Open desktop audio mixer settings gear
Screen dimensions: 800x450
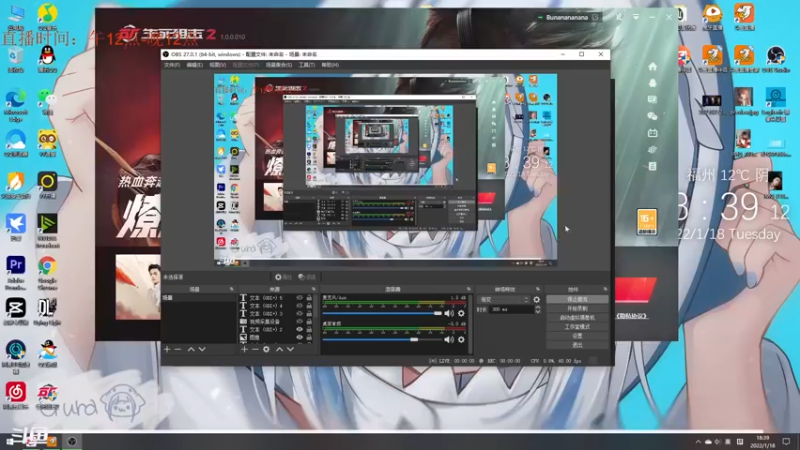click(461, 339)
